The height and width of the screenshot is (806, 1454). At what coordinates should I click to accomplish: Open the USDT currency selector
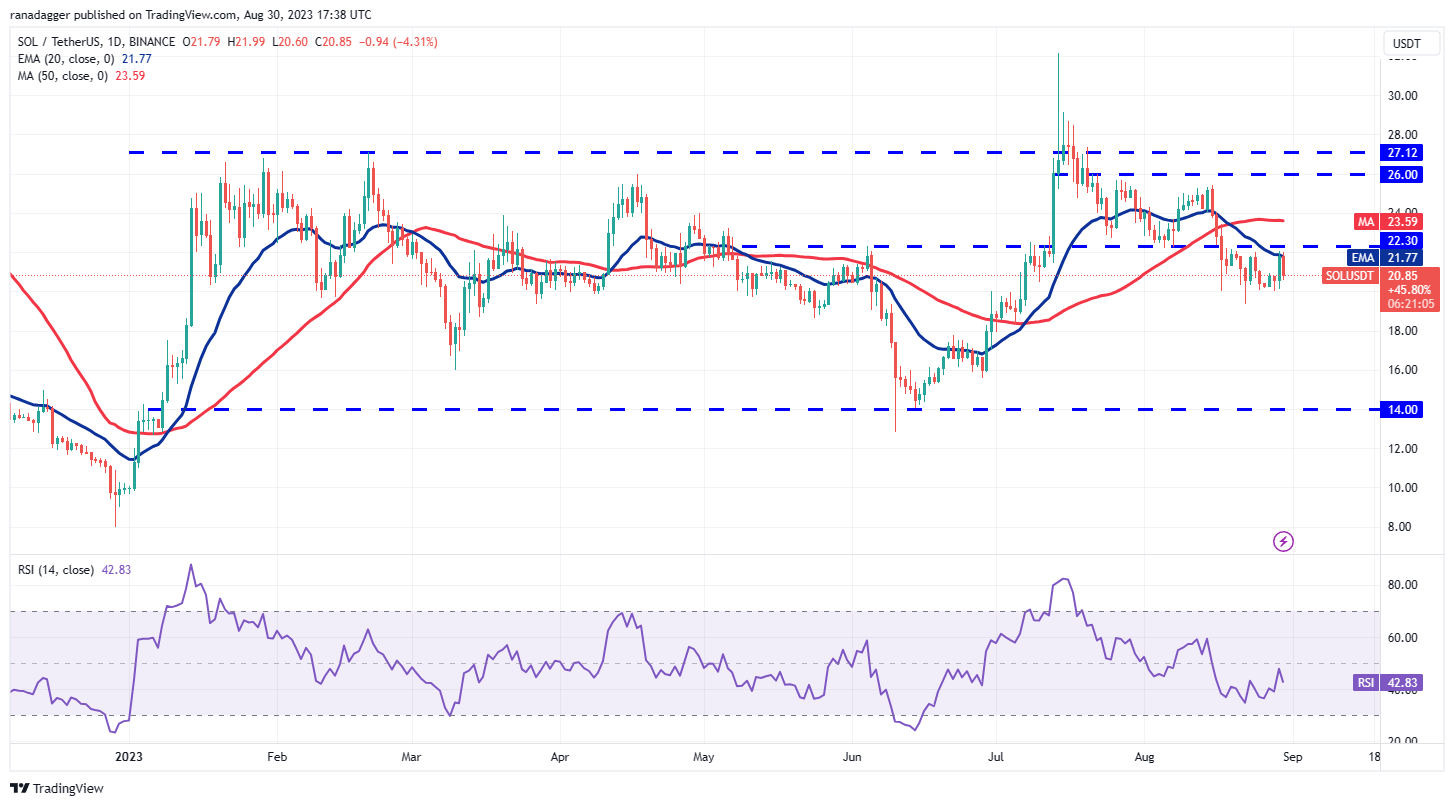click(1410, 43)
